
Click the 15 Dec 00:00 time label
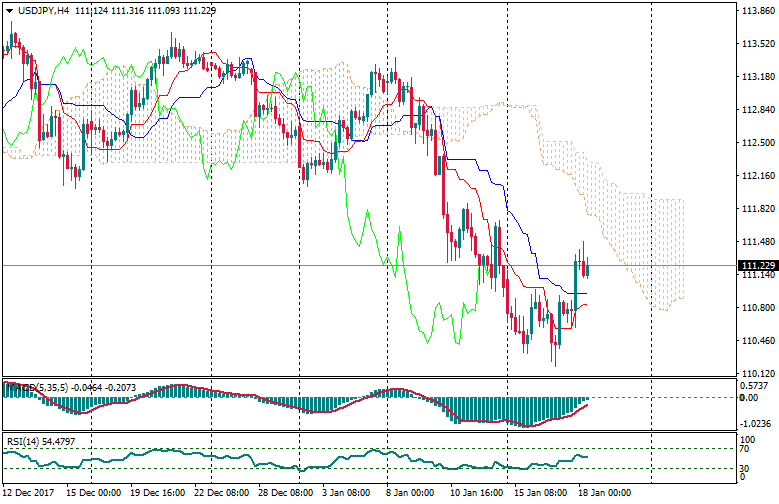[x=94, y=493]
